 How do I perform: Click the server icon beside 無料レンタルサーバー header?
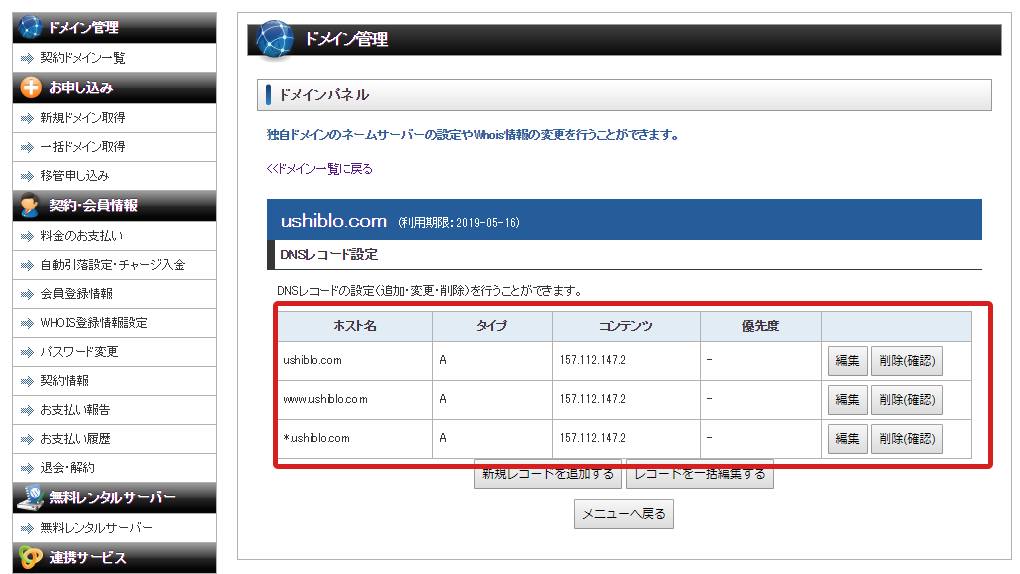coord(31,498)
